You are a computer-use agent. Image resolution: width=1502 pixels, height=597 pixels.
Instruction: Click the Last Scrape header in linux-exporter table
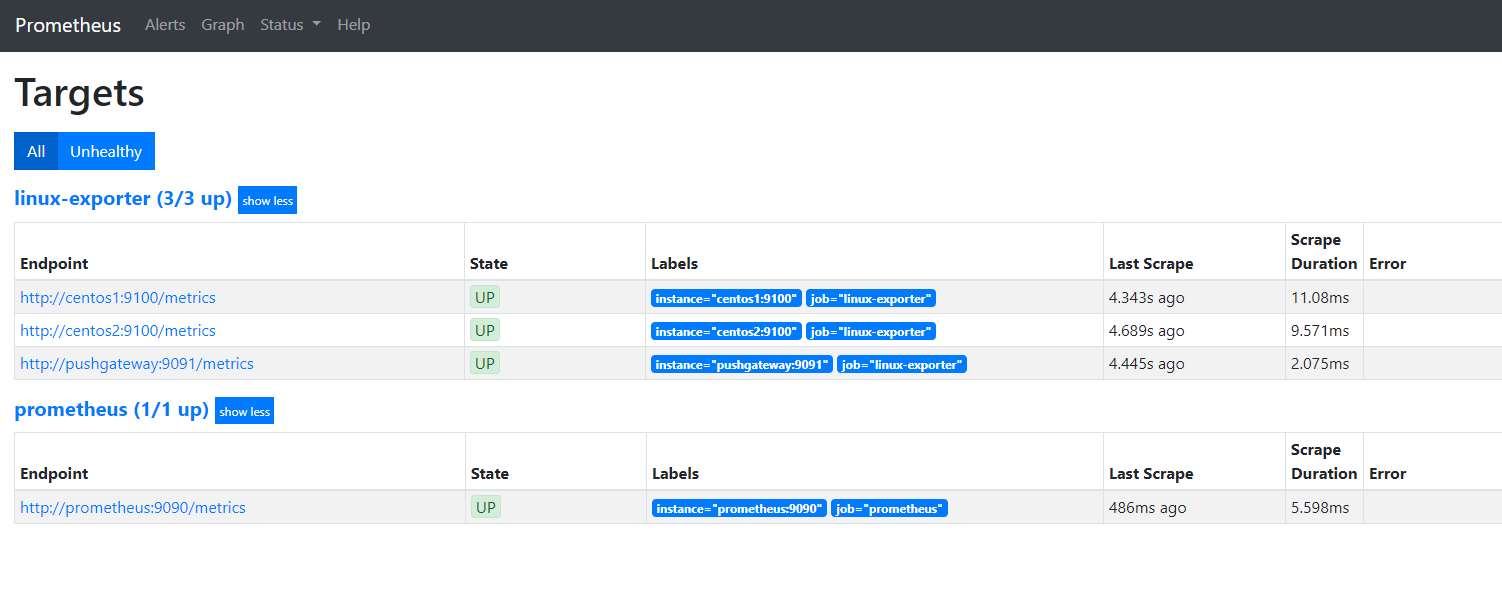click(1151, 264)
